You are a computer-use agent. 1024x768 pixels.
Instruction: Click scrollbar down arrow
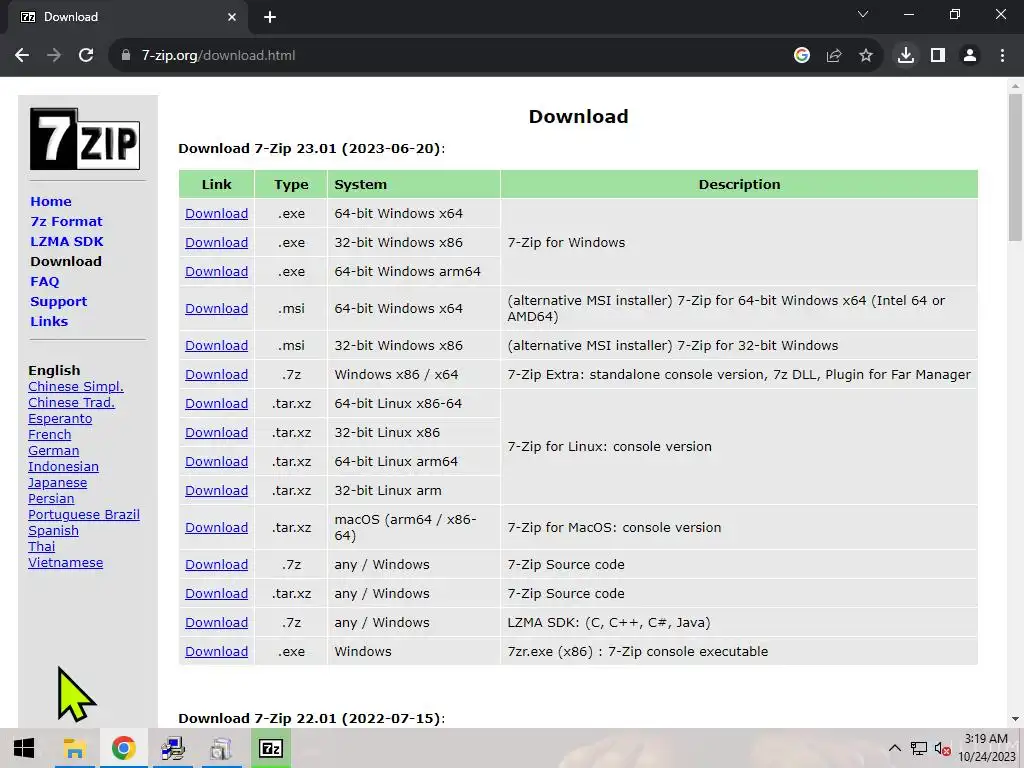coord(1015,720)
